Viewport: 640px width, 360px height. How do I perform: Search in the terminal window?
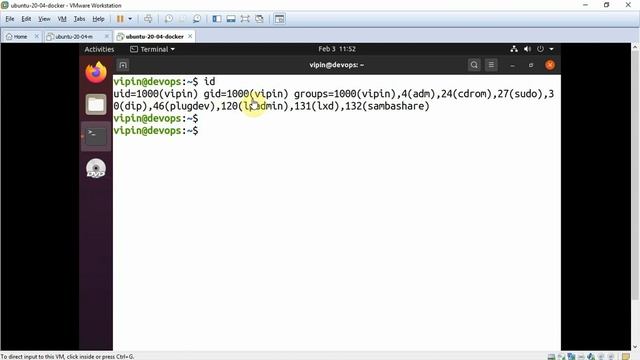point(474,65)
